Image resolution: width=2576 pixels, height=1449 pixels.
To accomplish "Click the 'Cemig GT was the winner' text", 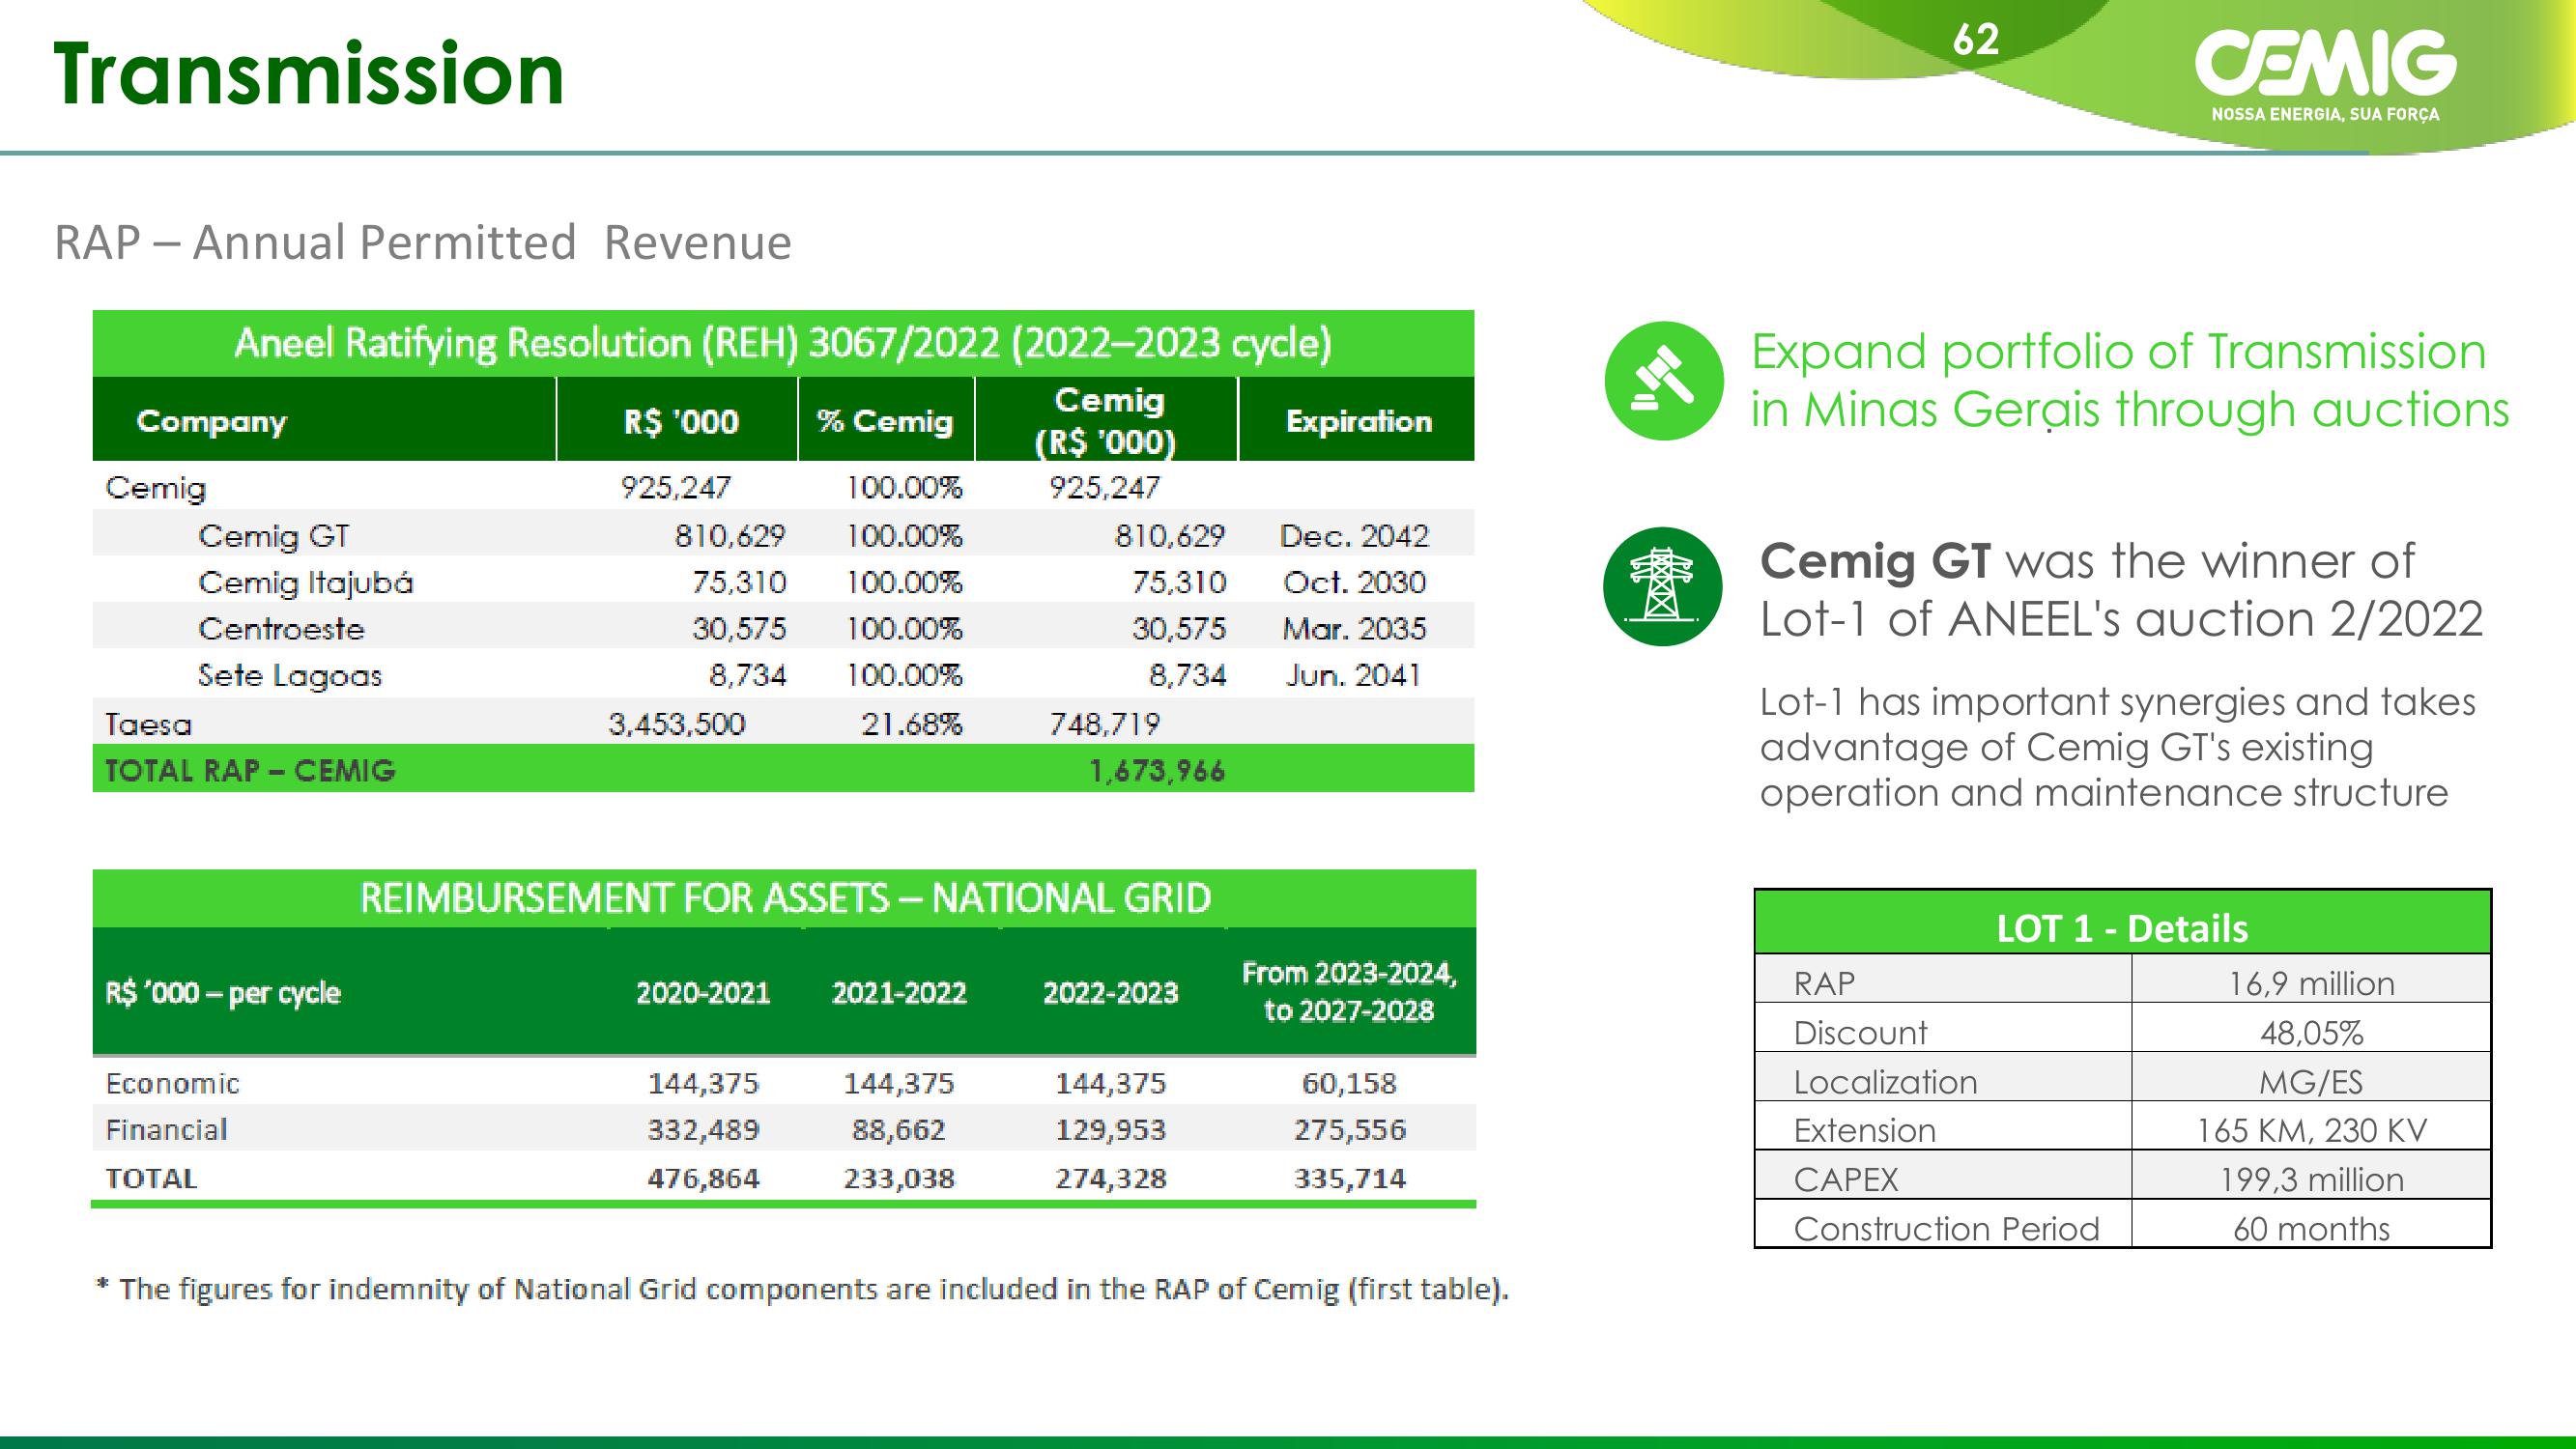I will (2120, 590).
